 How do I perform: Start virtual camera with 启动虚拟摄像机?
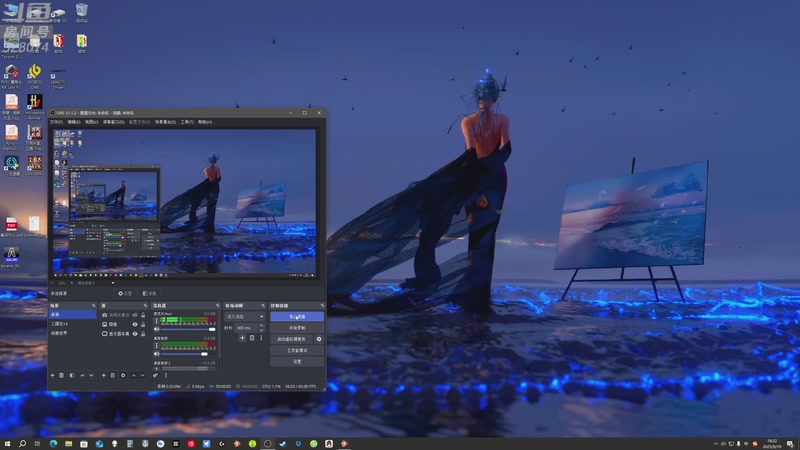click(x=291, y=339)
